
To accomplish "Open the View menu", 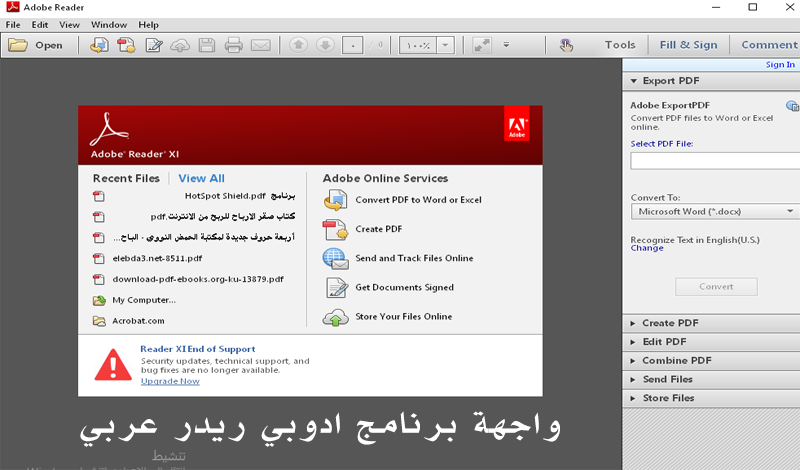I will tap(69, 24).
